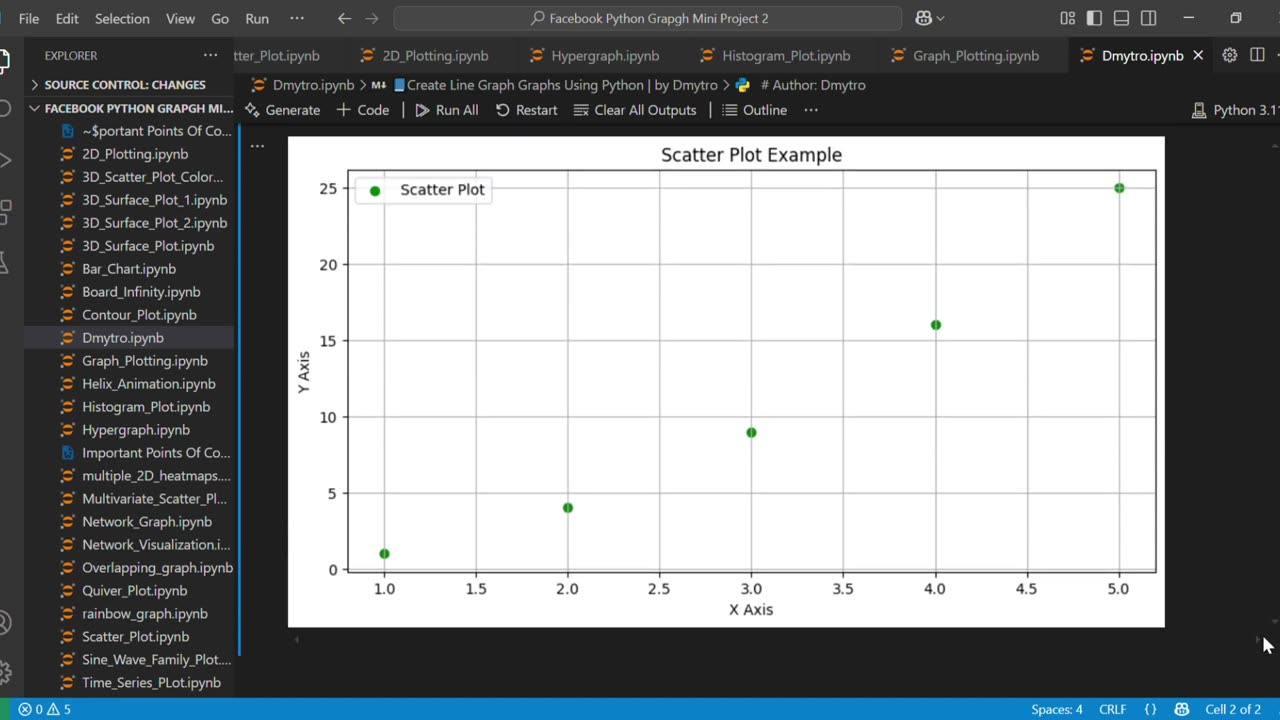
Task: Open the Copilot chat icon
Action: coord(923,18)
